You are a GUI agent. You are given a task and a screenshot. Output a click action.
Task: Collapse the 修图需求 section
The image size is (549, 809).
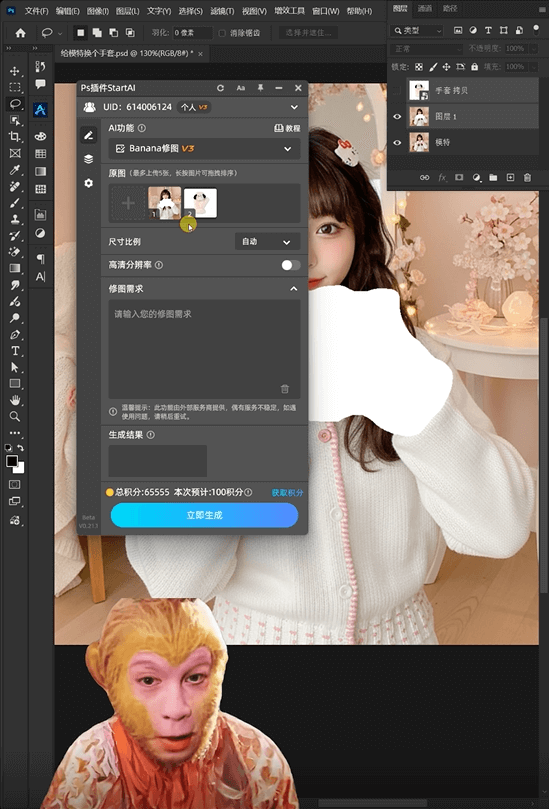294,289
